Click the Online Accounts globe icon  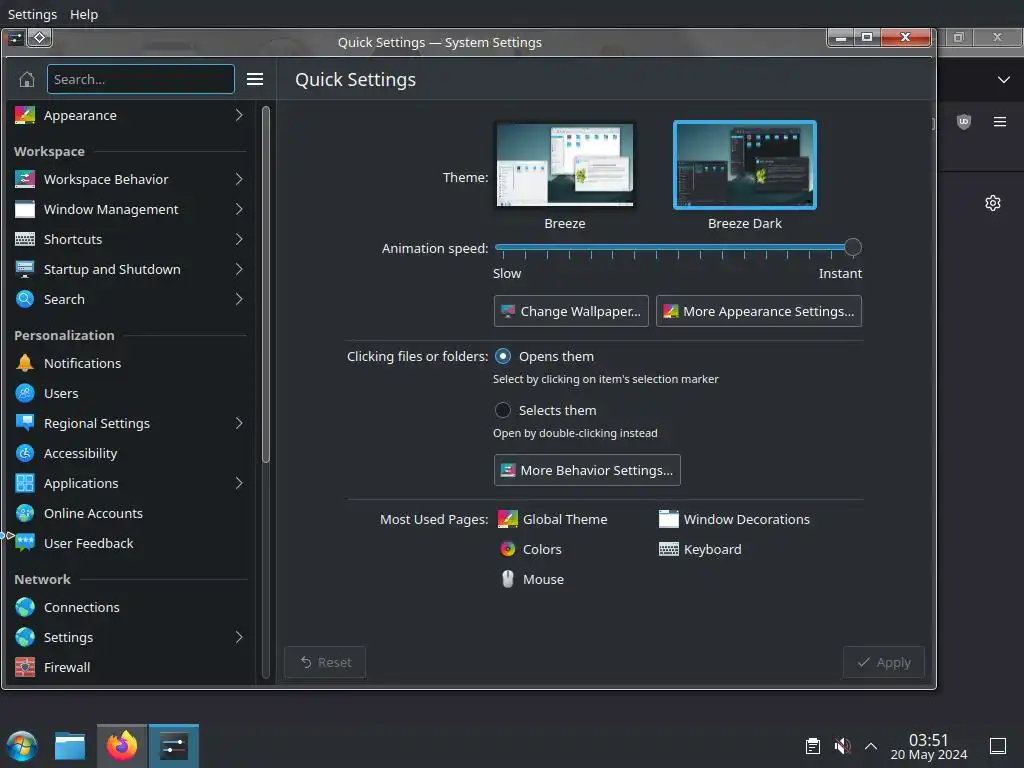point(25,514)
